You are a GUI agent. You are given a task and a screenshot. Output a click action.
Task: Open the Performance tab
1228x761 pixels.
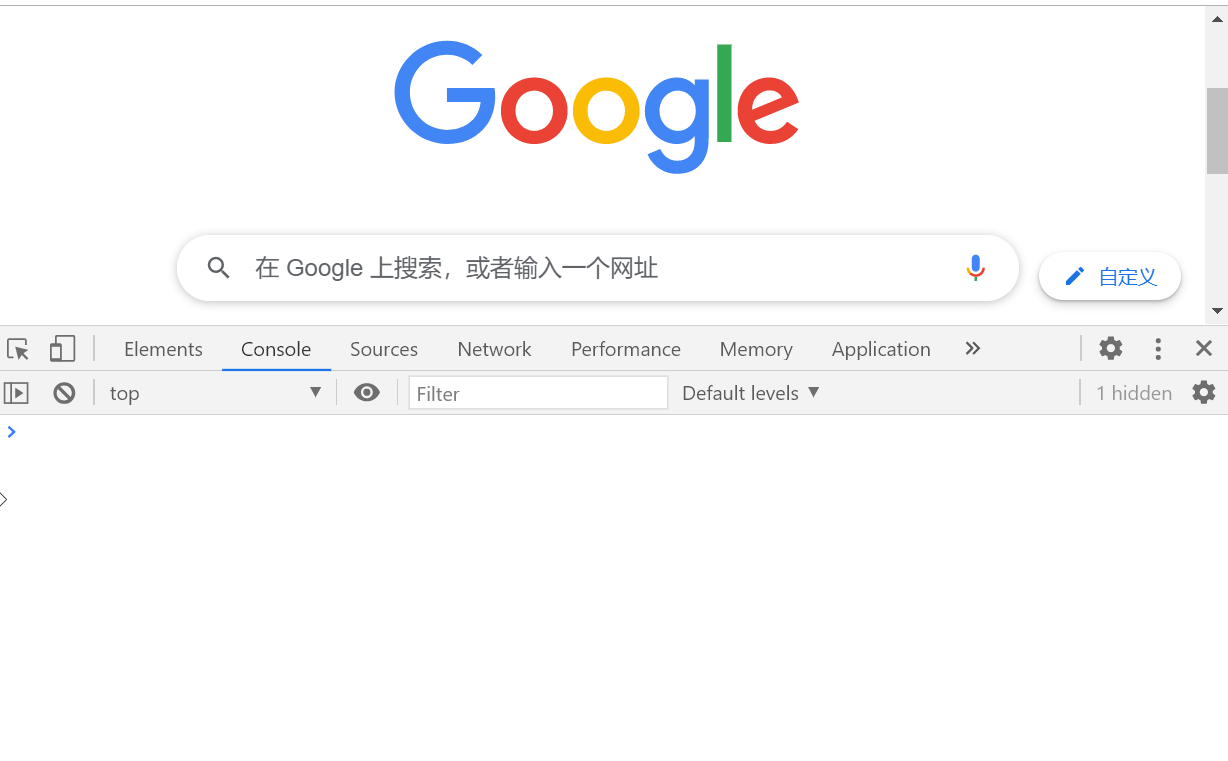[x=626, y=349]
